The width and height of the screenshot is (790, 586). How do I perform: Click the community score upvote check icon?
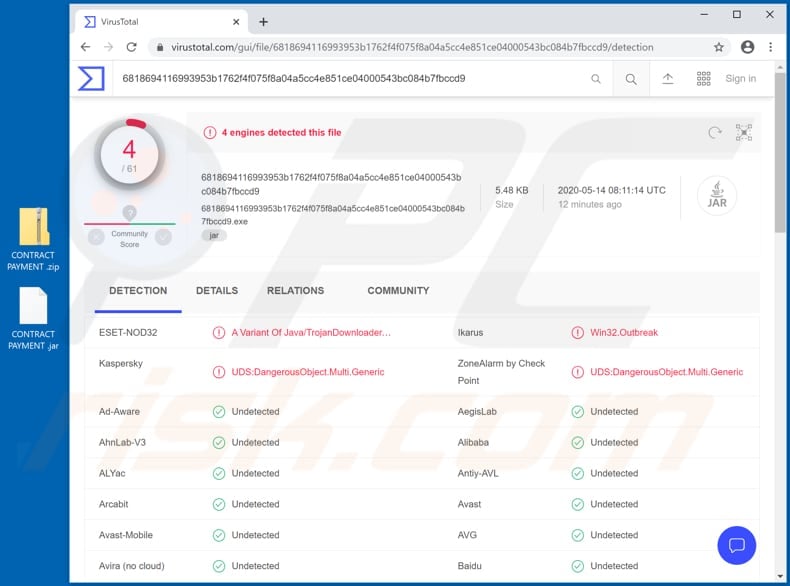163,237
